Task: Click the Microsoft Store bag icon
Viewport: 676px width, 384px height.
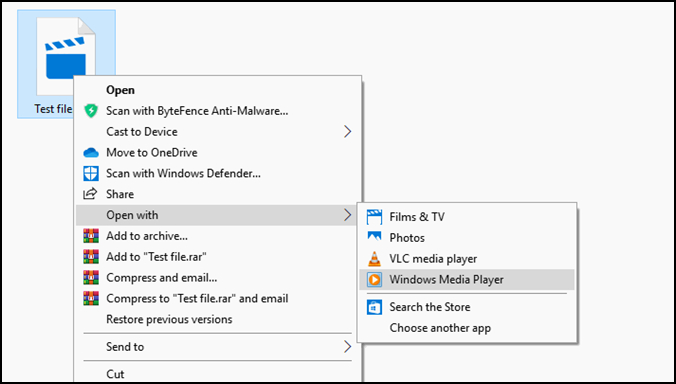Action: pos(374,307)
